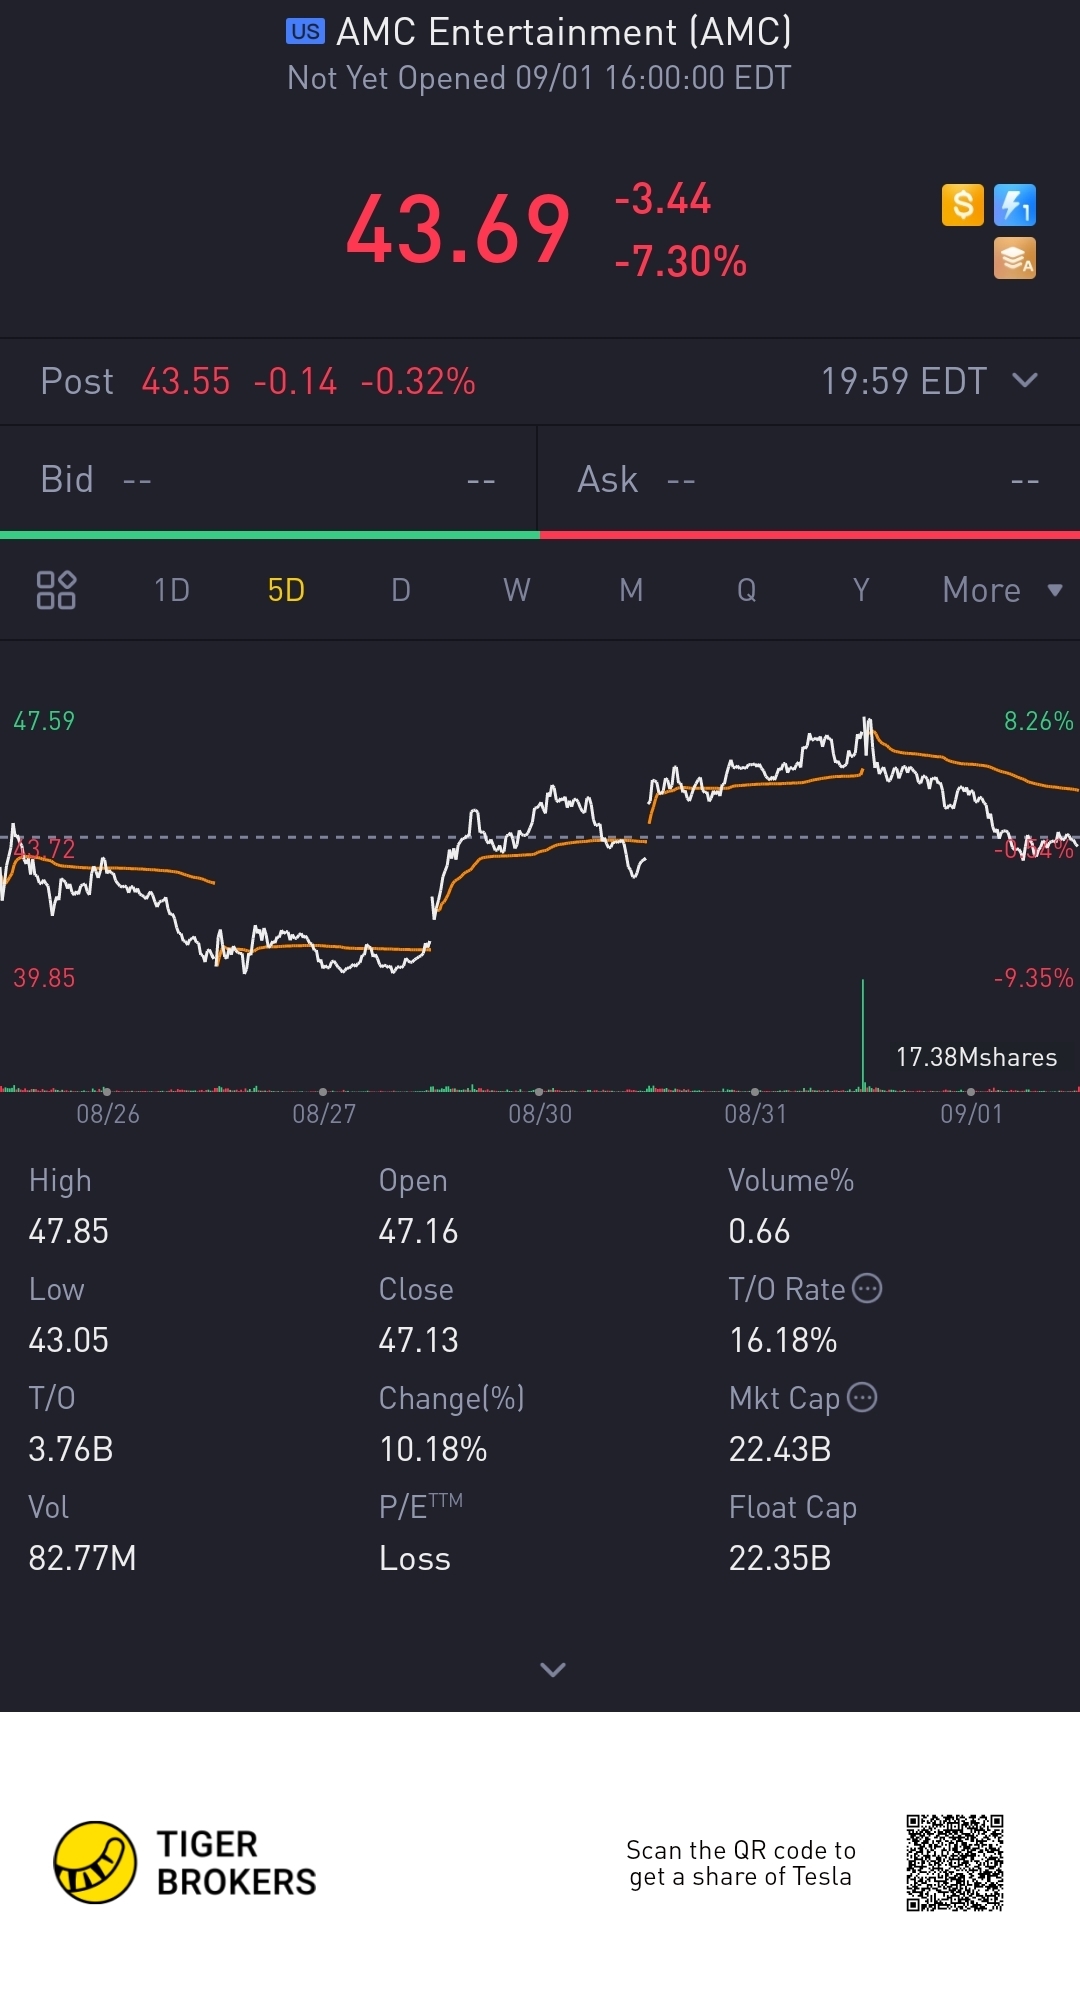Switch to the 1D chart tab

point(172,590)
